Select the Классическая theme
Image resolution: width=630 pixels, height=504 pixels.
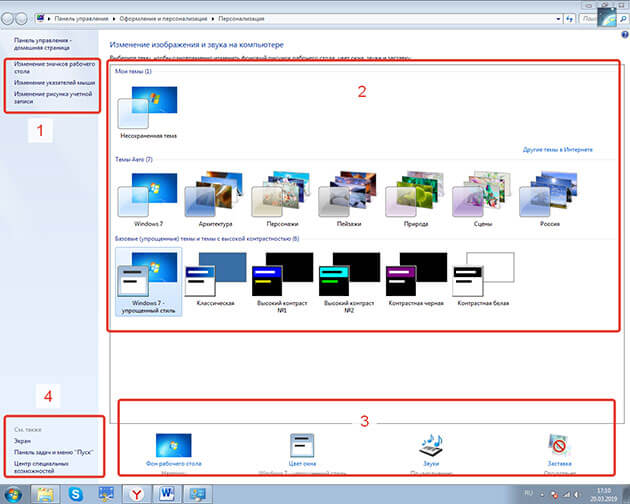pyautogui.click(x=215, y=275)
